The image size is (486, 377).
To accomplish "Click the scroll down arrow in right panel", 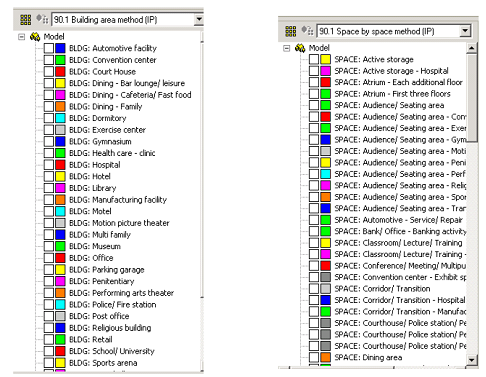I will coord(471,360).
